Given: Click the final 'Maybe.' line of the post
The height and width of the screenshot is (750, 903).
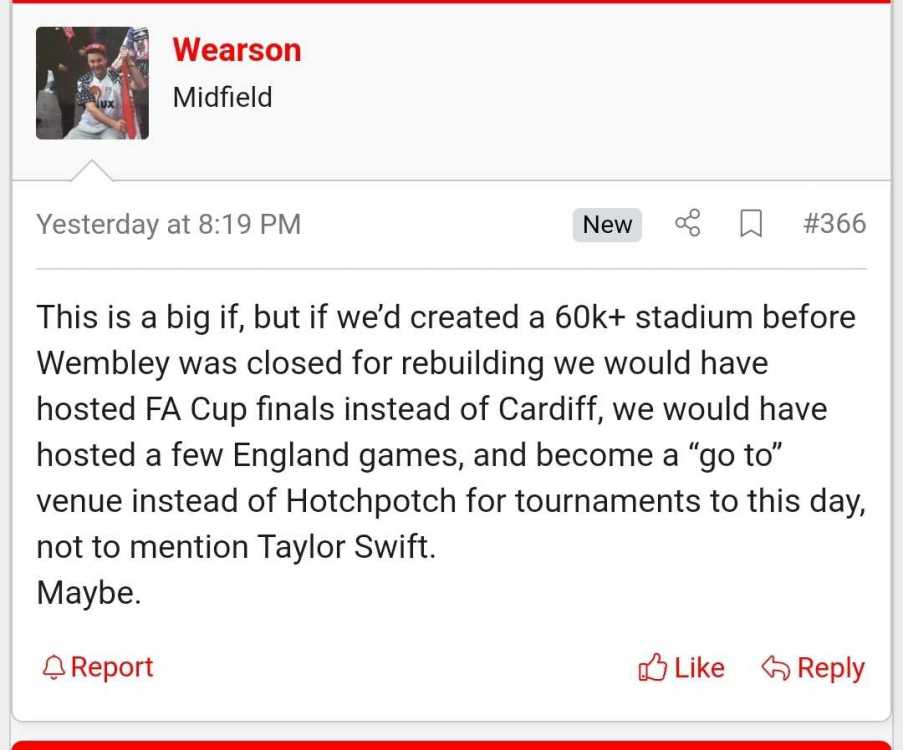Looking at the screenshot, I should point(89,593).
